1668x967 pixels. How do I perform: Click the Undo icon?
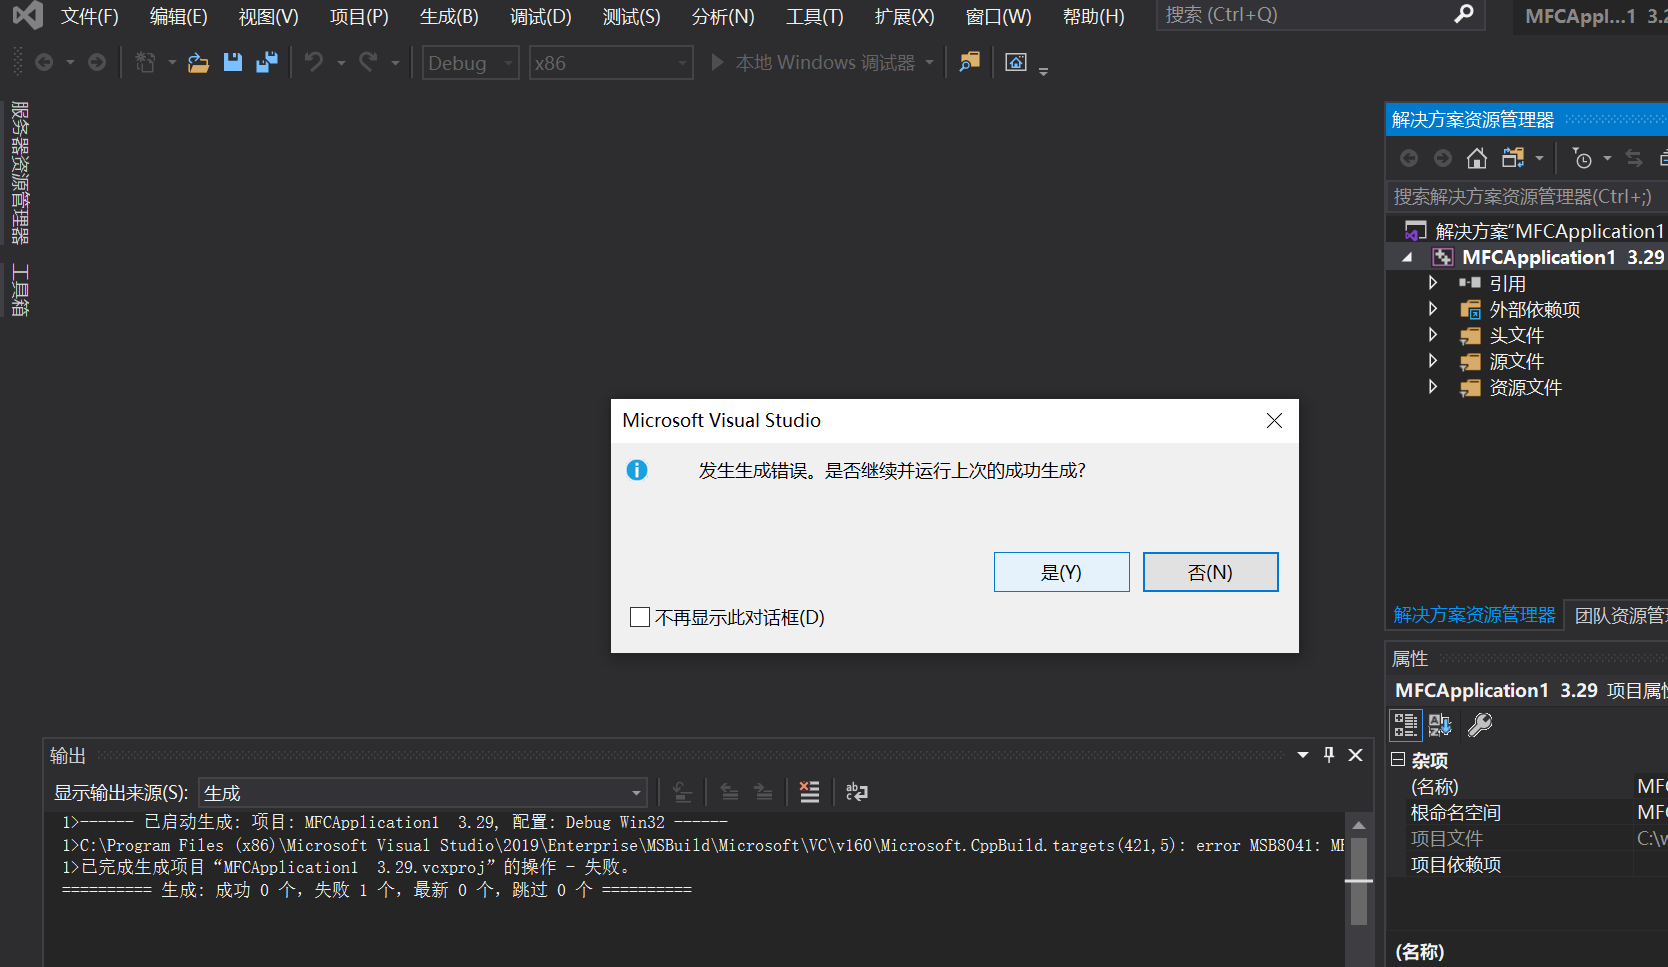coord(314,62)
